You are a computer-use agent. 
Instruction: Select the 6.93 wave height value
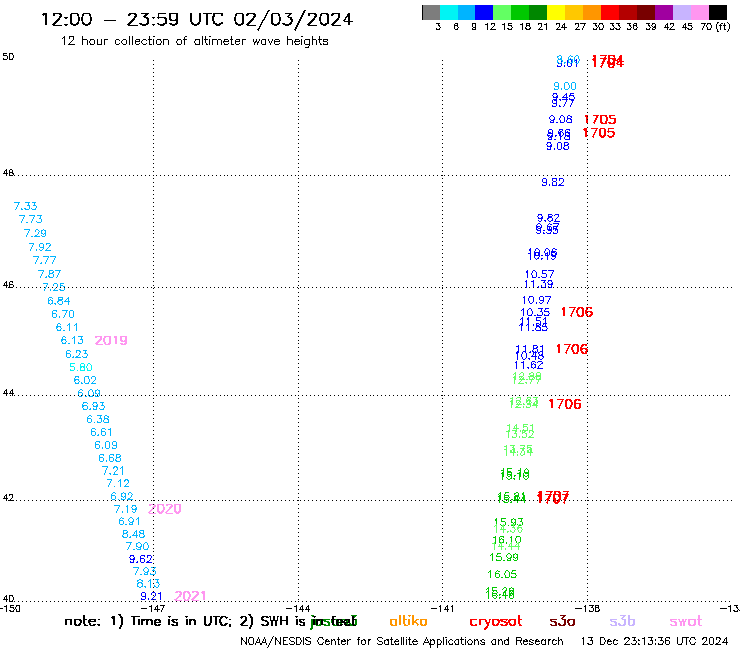tap(93, 406)
